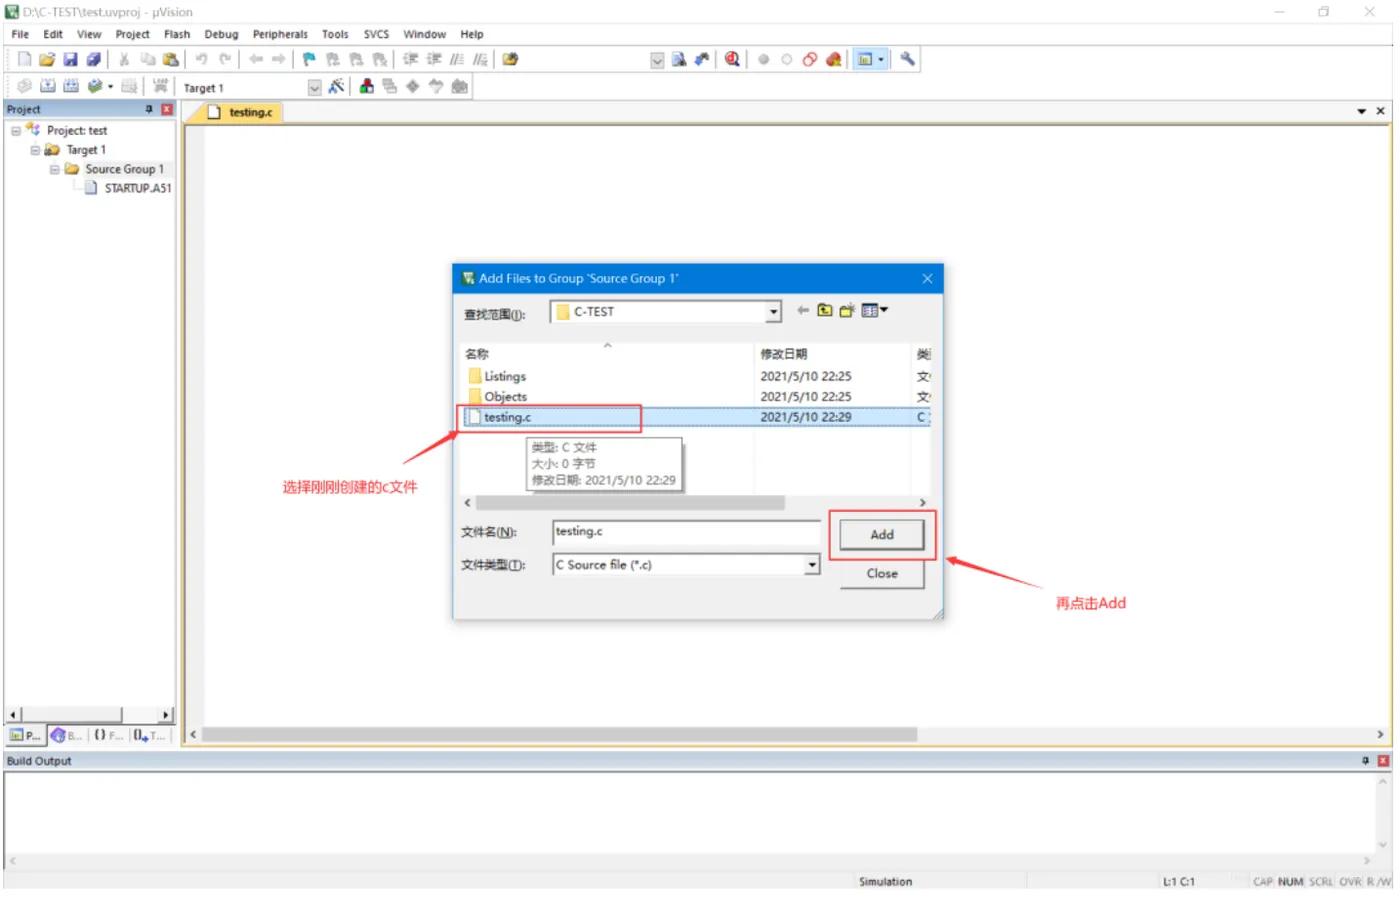Open the Flash menu
Viewport: 1400px width, 918px height.
[177, 34]
